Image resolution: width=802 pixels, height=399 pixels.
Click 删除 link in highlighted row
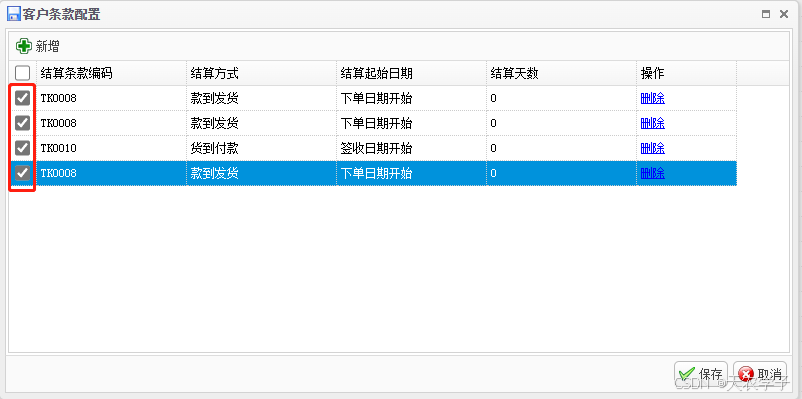(653, 173)
